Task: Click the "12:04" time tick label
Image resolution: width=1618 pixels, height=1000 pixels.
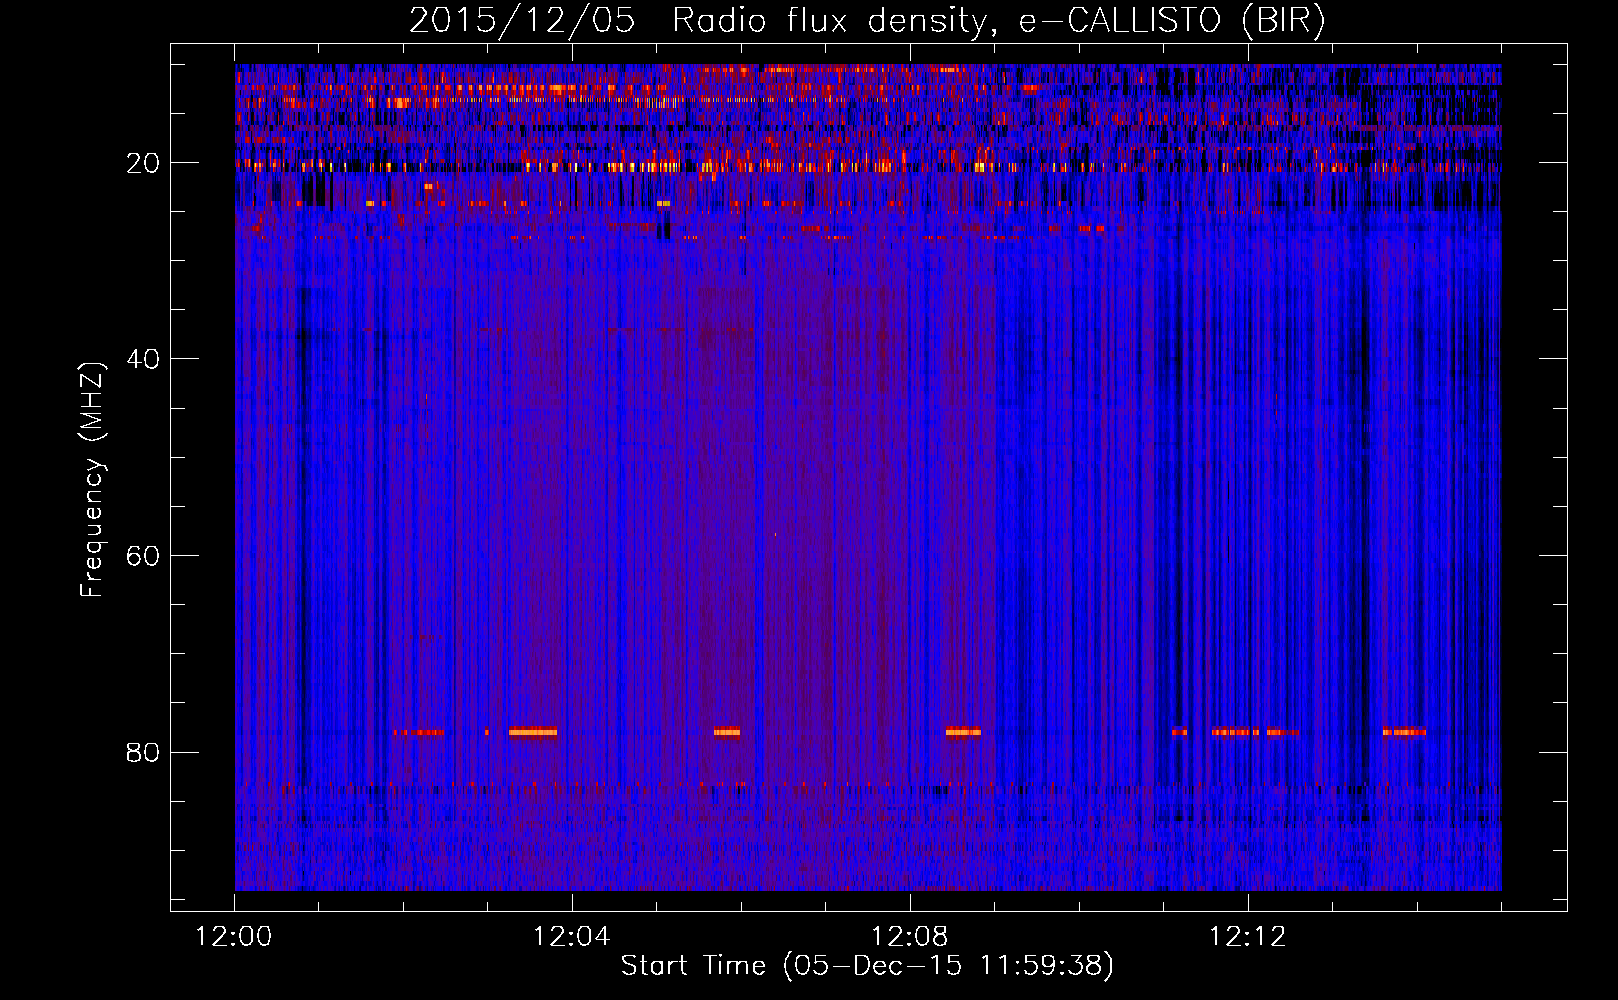Action: [572, 937]
